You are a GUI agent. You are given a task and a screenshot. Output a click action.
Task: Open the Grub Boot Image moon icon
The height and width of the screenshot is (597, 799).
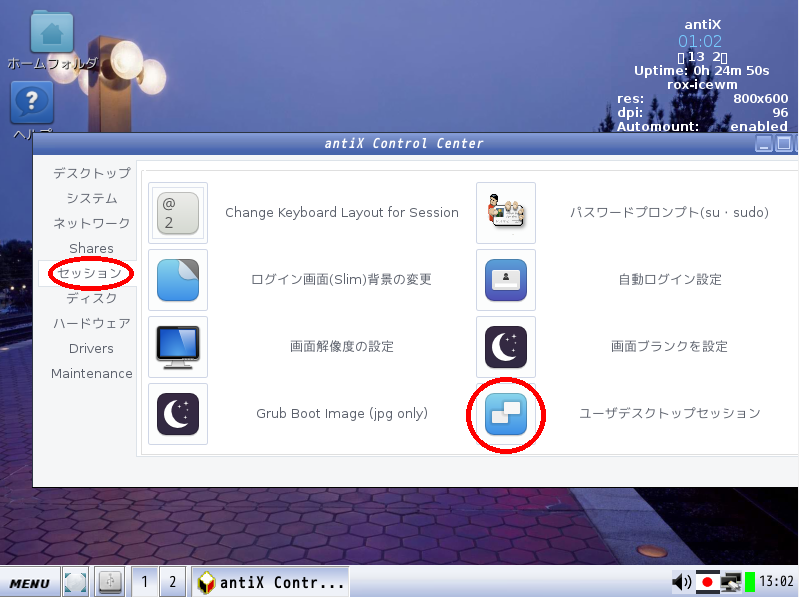(x=178, y=414)
